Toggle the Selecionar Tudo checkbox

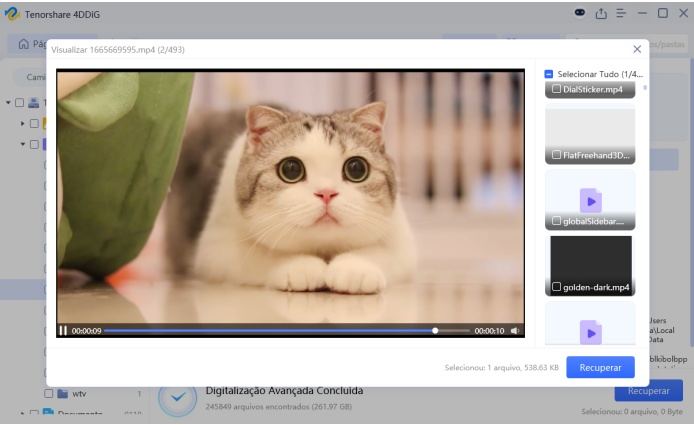point(549,74)
